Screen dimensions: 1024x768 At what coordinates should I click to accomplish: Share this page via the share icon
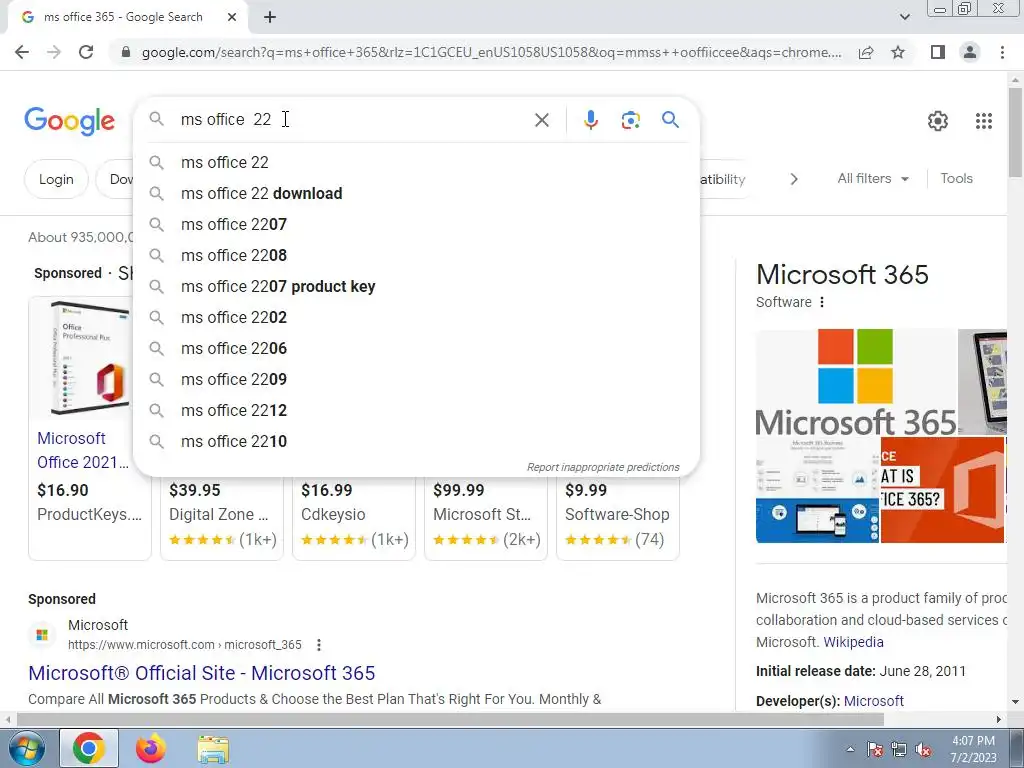(x=866, y=52)
